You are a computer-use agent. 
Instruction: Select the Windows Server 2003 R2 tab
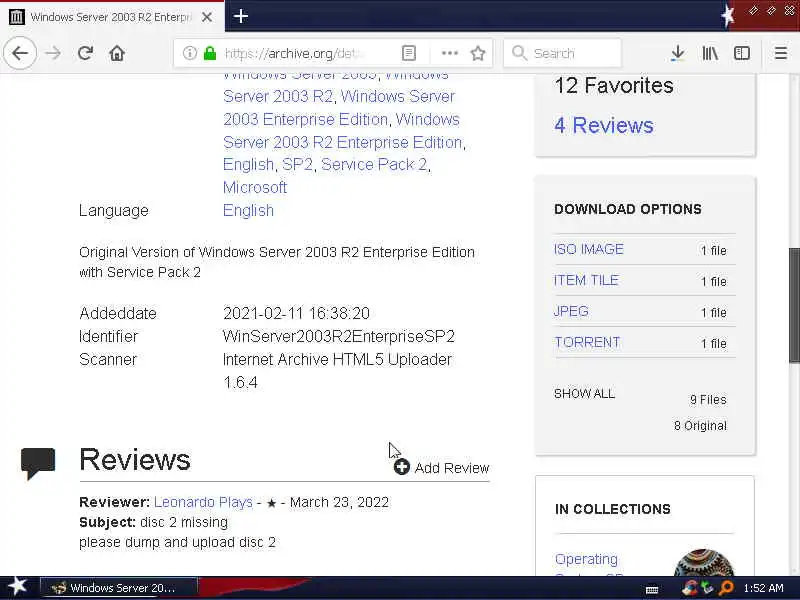coord(112,17)
